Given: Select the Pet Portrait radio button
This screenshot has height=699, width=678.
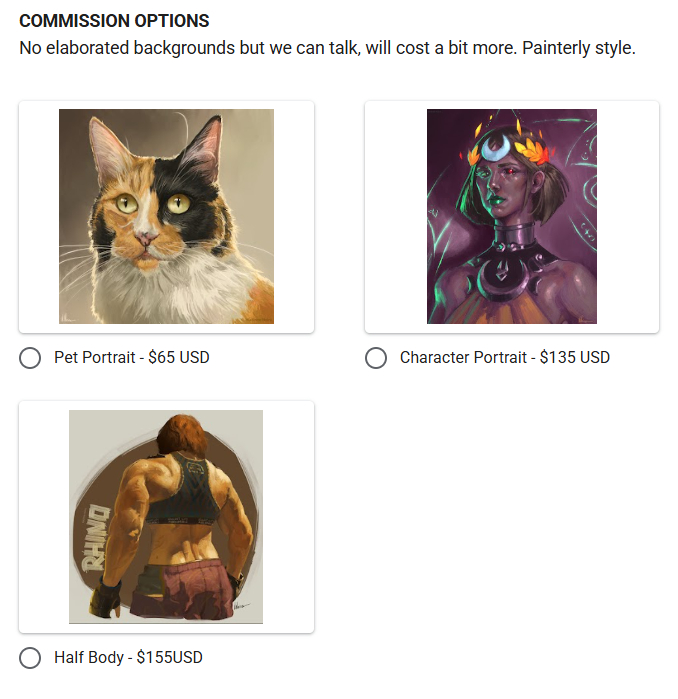Looking at the screenshot, I should tap(30, 358).
